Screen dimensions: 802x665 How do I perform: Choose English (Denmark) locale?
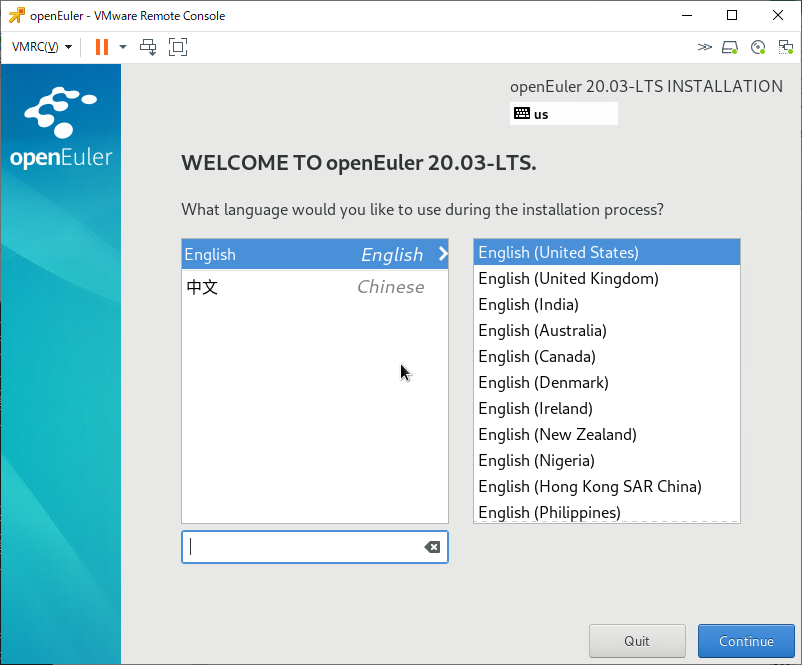[607, 382]
